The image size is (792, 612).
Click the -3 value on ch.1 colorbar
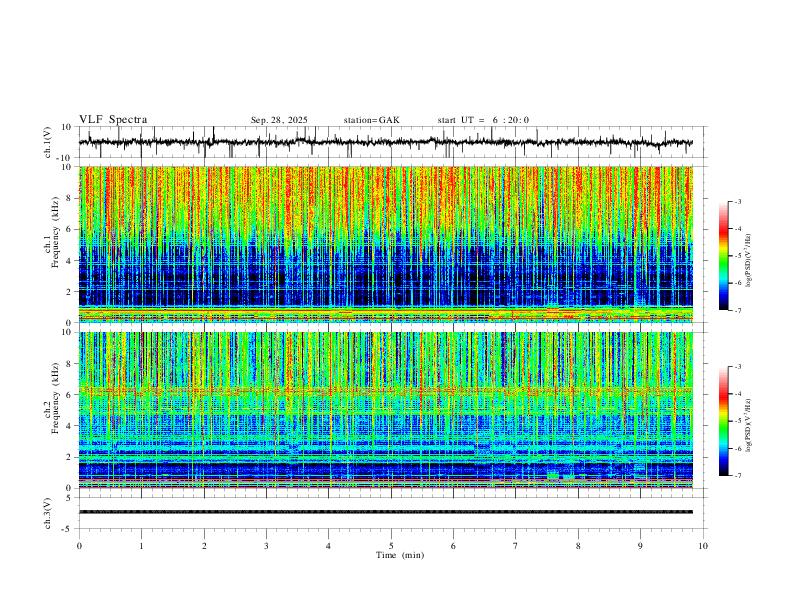point(738,201)
